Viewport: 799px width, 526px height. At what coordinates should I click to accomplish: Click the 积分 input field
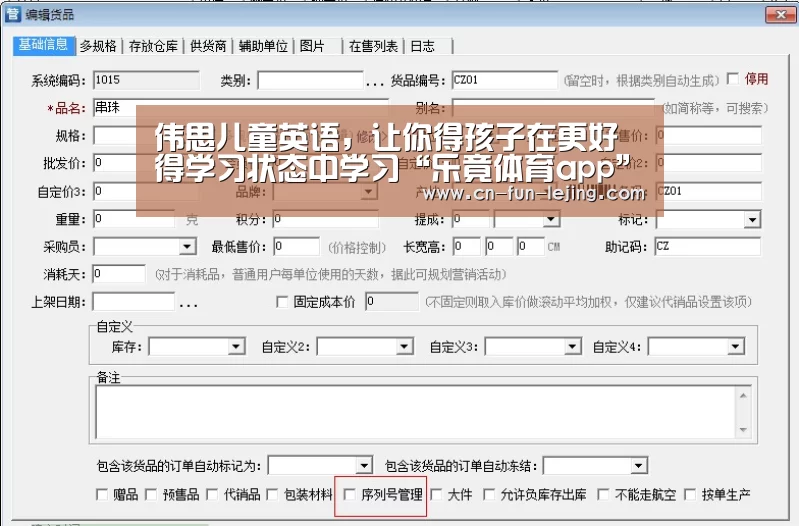(x=326, y=219)
